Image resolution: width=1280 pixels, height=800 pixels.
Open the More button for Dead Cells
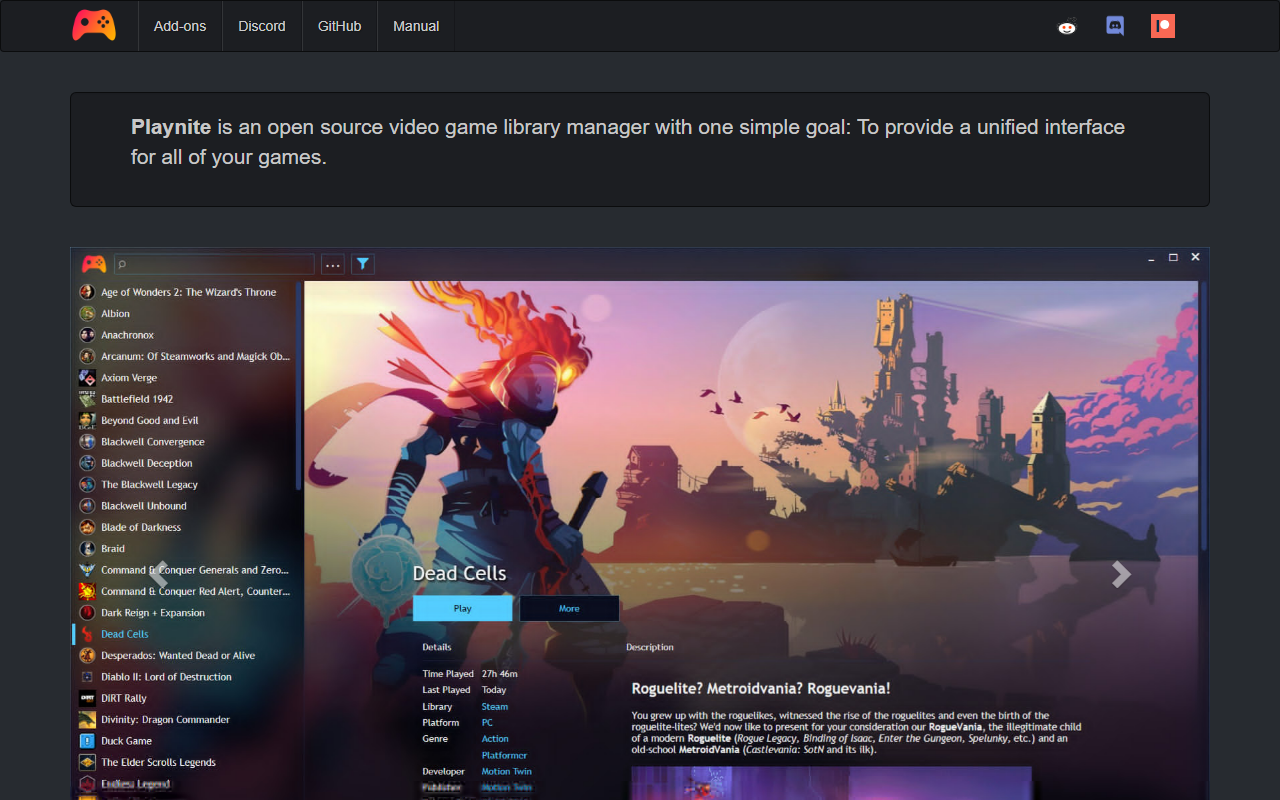coord(569,608)
